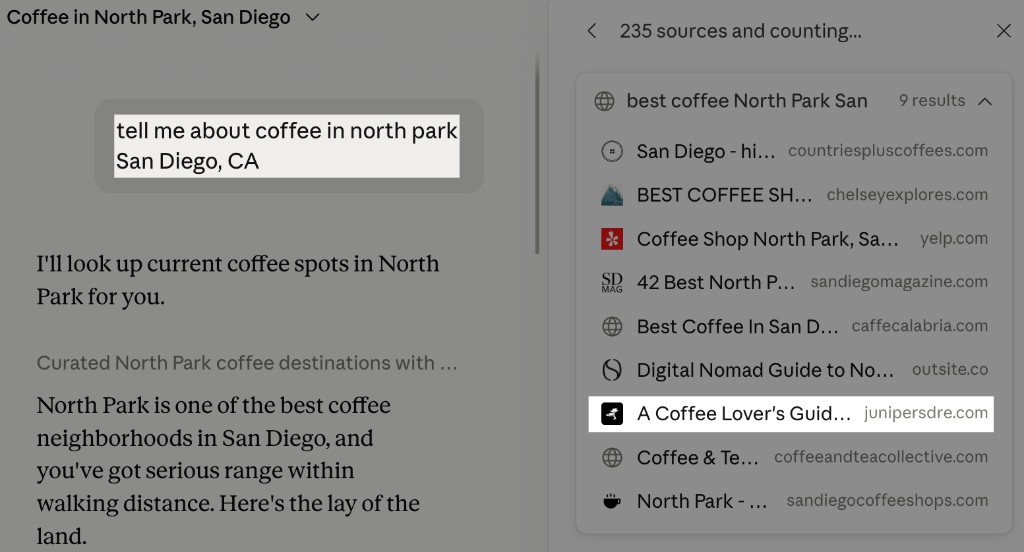Open A Coffee Lover's Guide junipersdre.com source
Viewport: 1024px width, 552px height.
792,414
